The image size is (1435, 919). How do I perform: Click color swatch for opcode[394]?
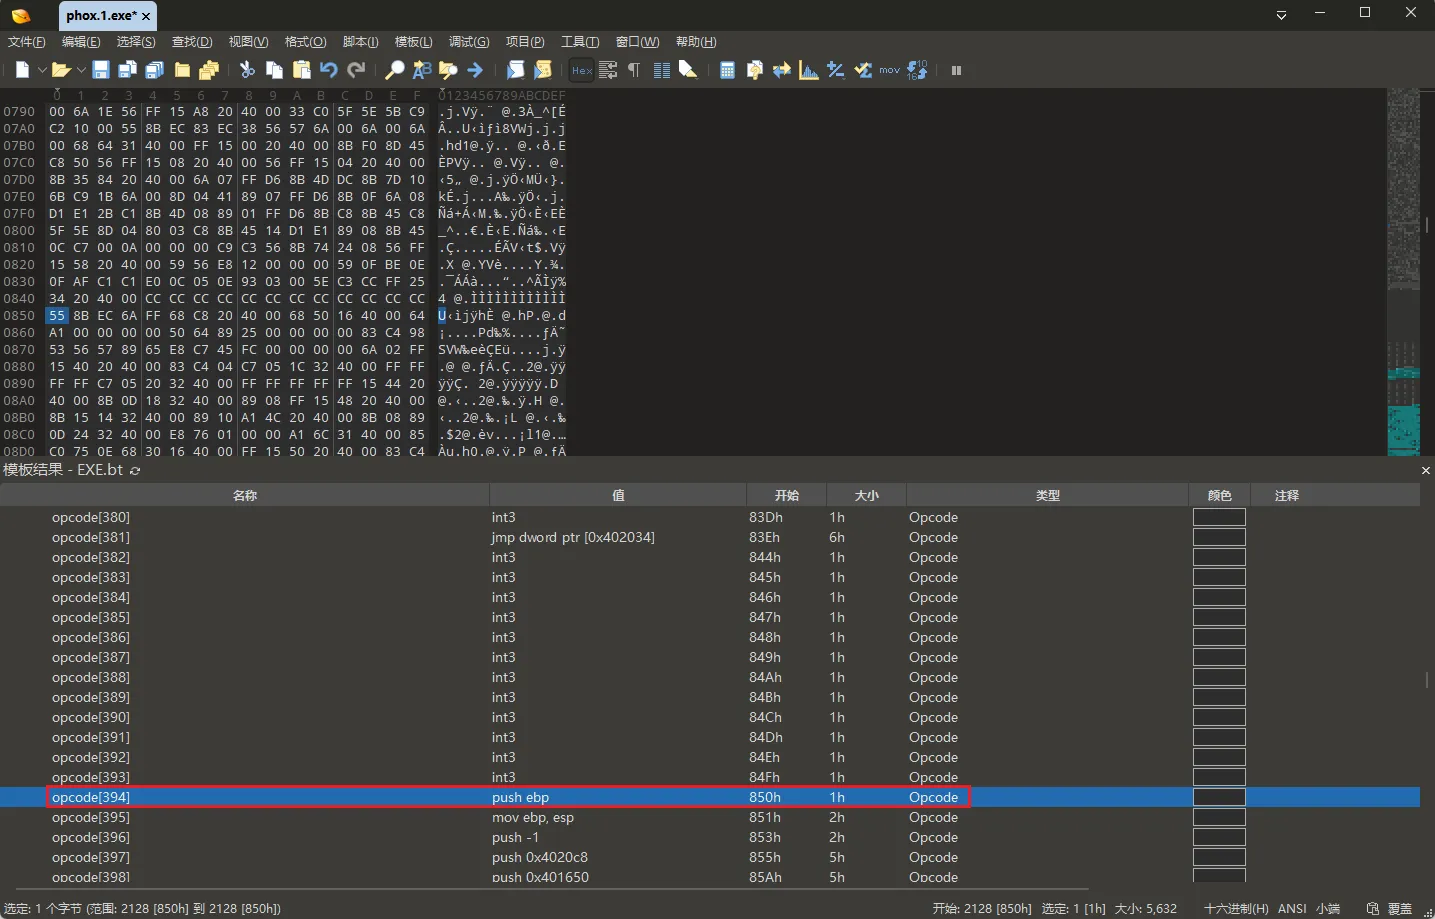(x=1219, y=797)
